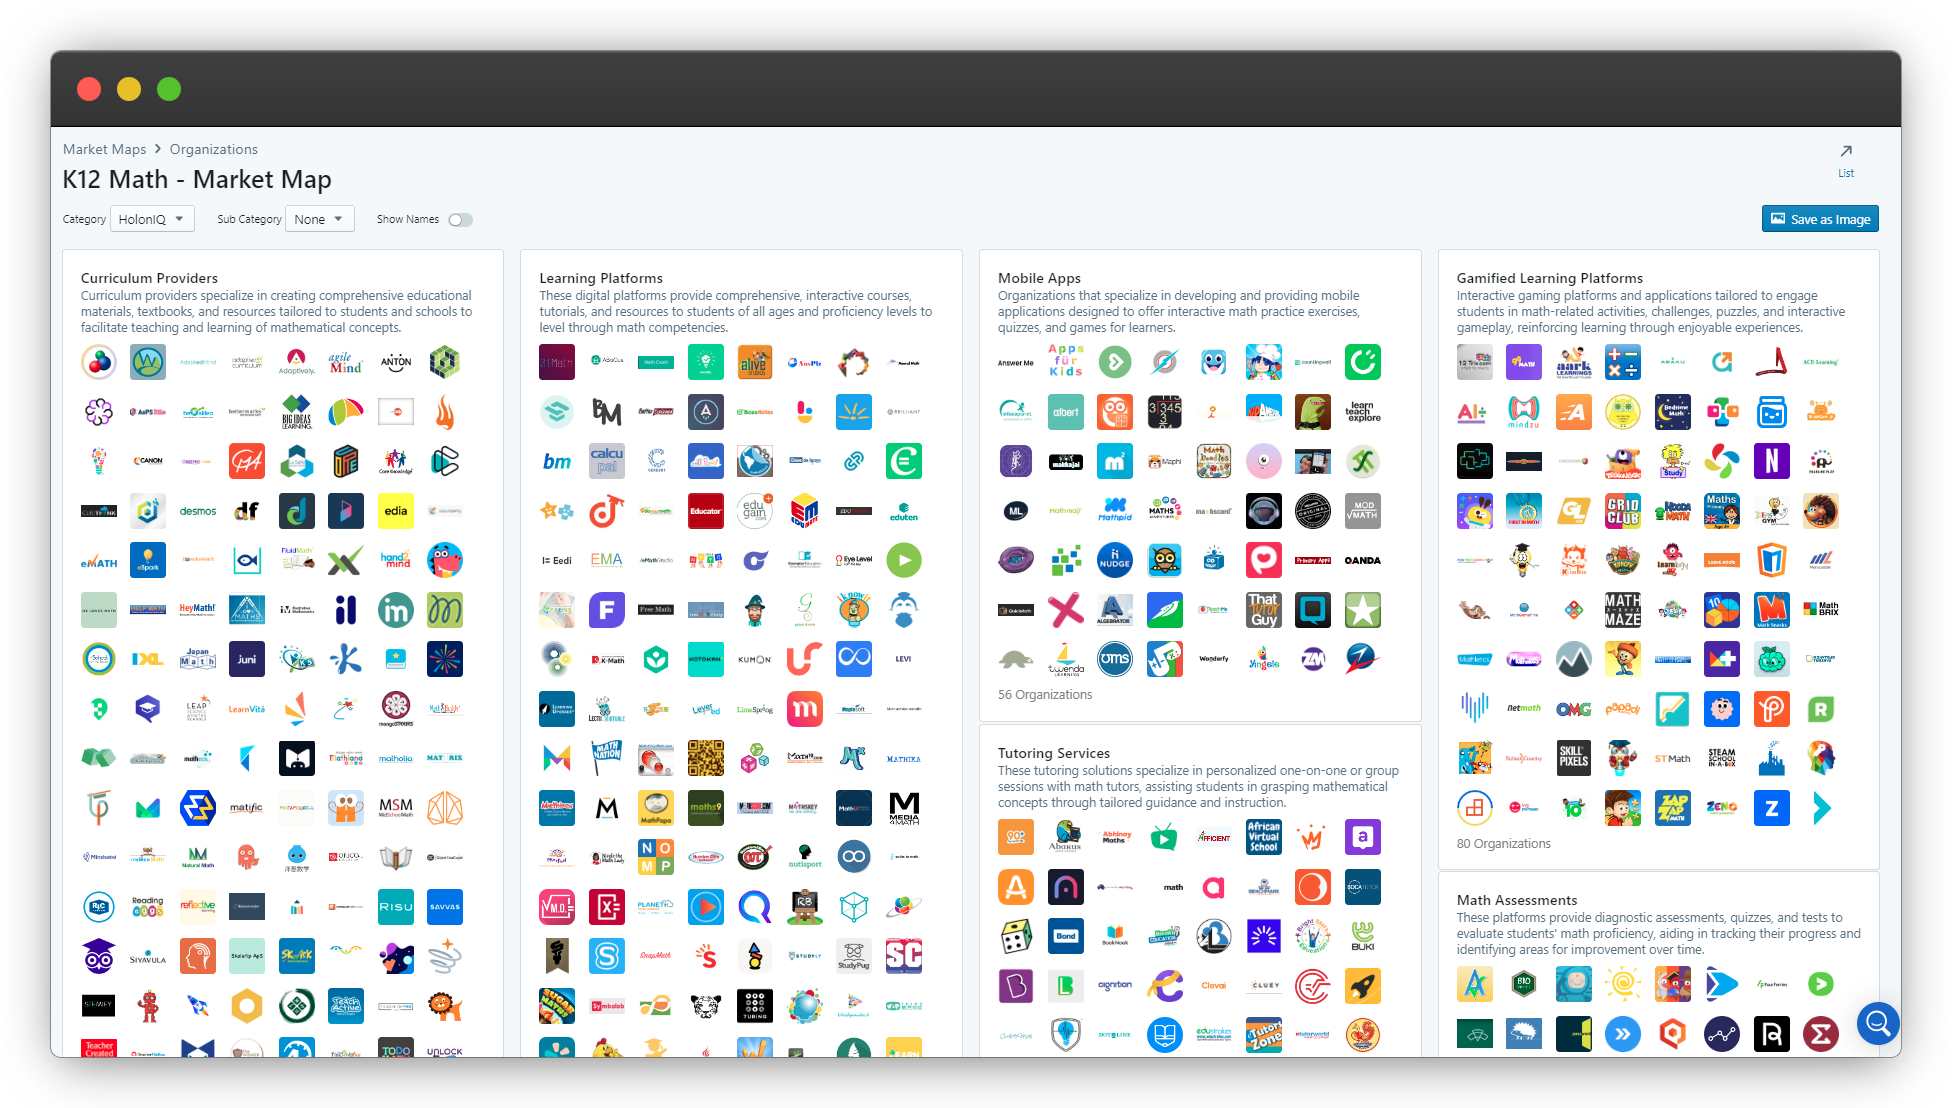Click the Desmos logo in Curriculum Providers
1952x1108 pixels.
click(198, 511)
